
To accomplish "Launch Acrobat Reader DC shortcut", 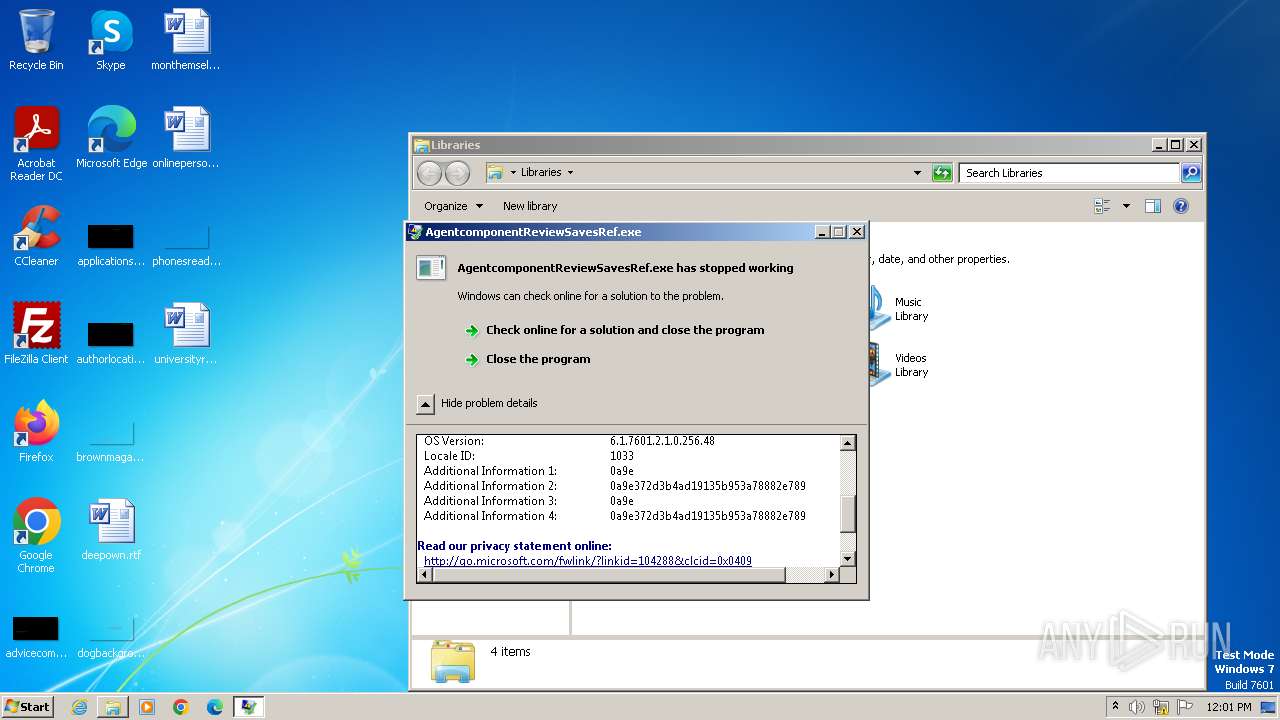I will [36, 144].
